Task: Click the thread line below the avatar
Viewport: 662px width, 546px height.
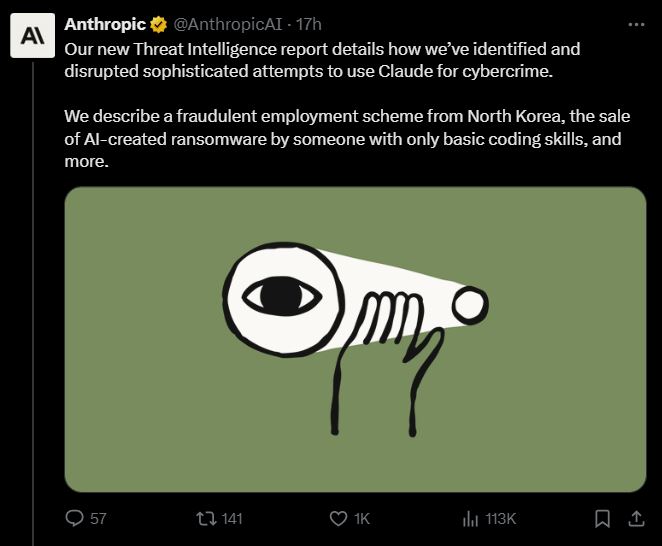Action: coord(32,300)
